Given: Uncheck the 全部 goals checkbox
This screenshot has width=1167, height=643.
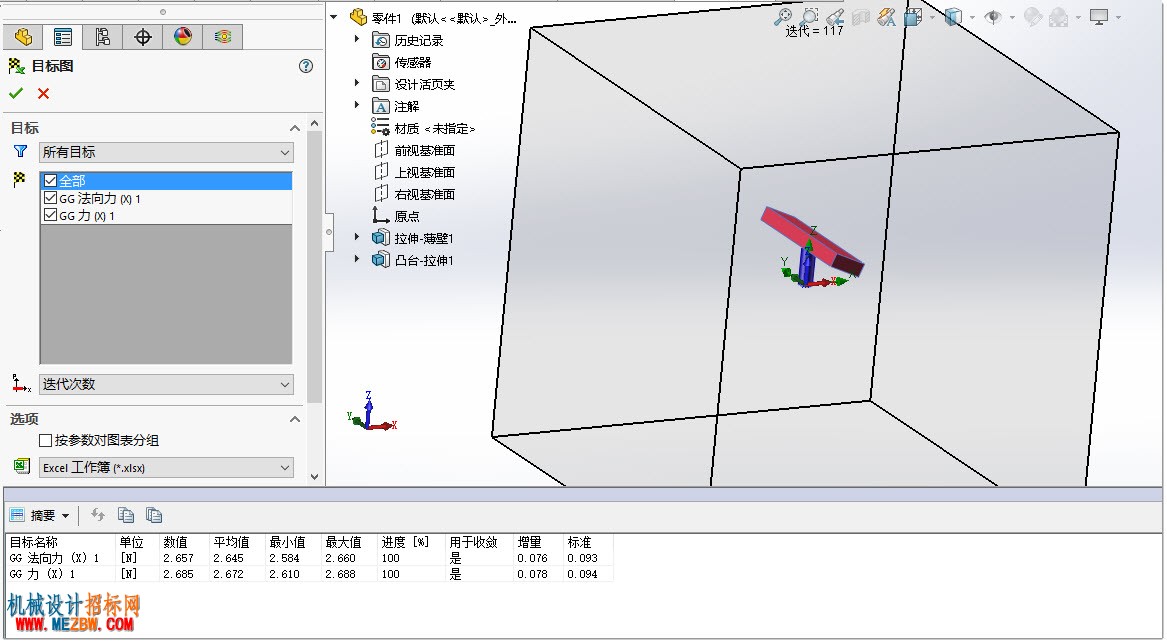Looking at the screenshot, I should point(51,180).
